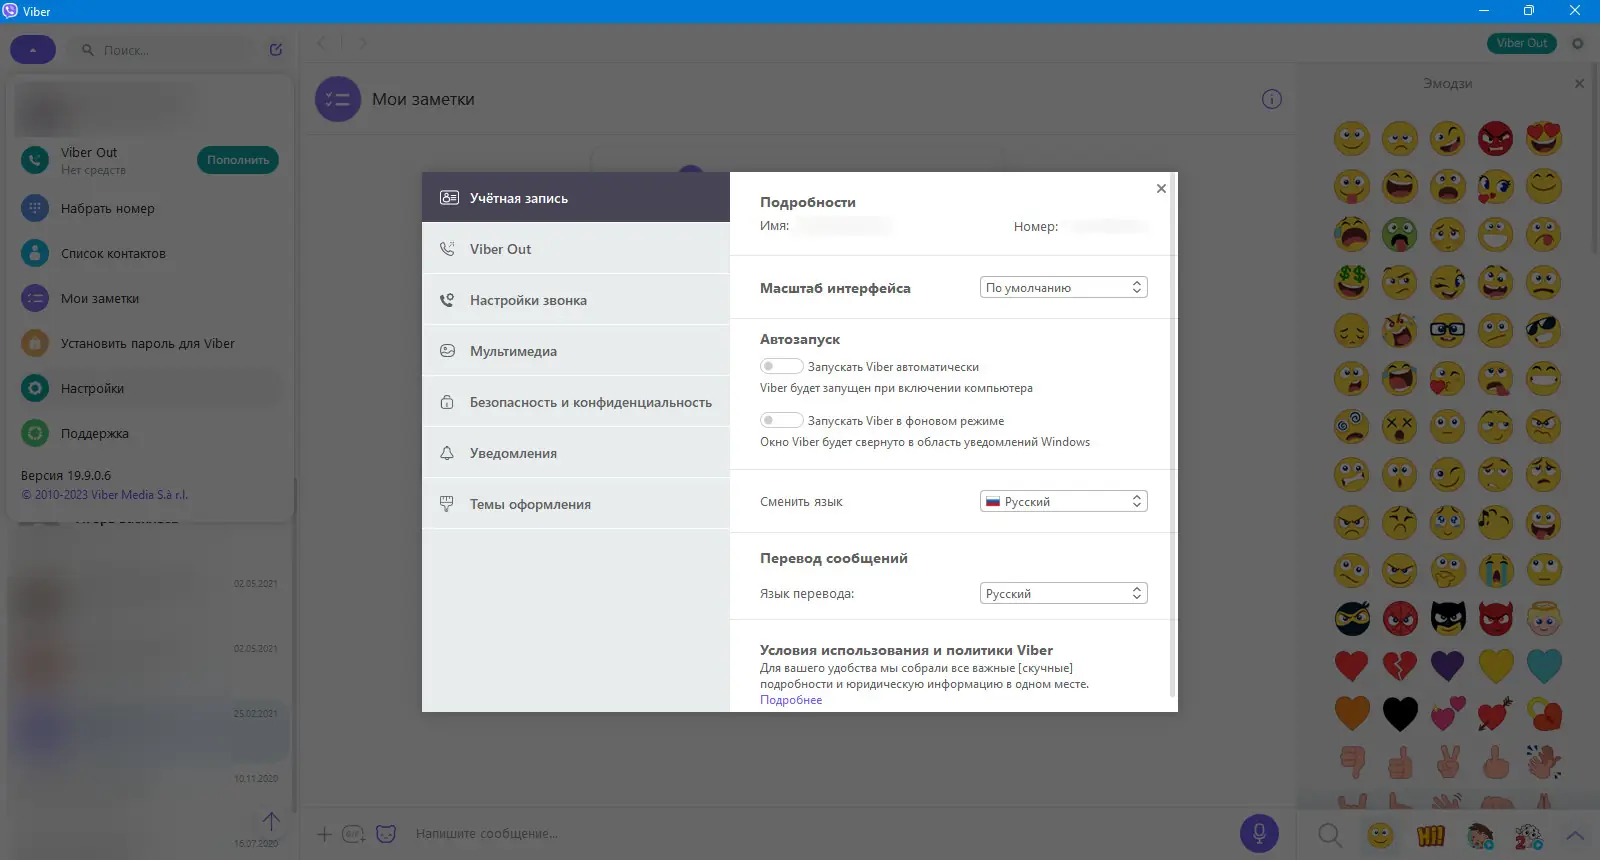
Task: Pick the angry red face emoji
Action: (x=1496, y=138)
